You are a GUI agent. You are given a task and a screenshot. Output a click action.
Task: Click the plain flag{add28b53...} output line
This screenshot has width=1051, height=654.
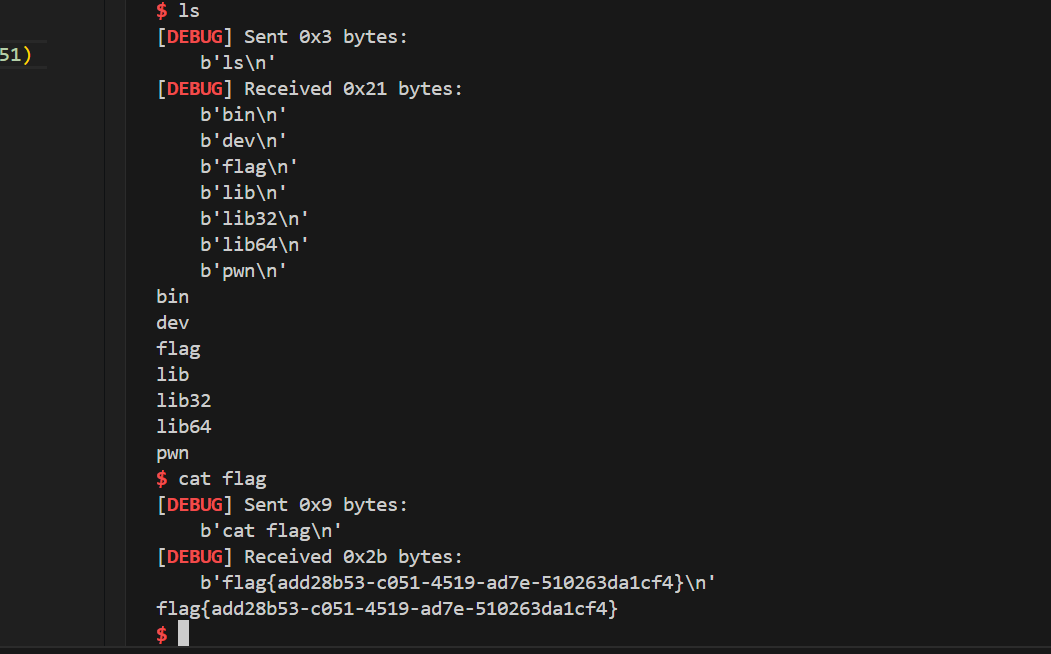pyautogui.click(x=387, y=608)
